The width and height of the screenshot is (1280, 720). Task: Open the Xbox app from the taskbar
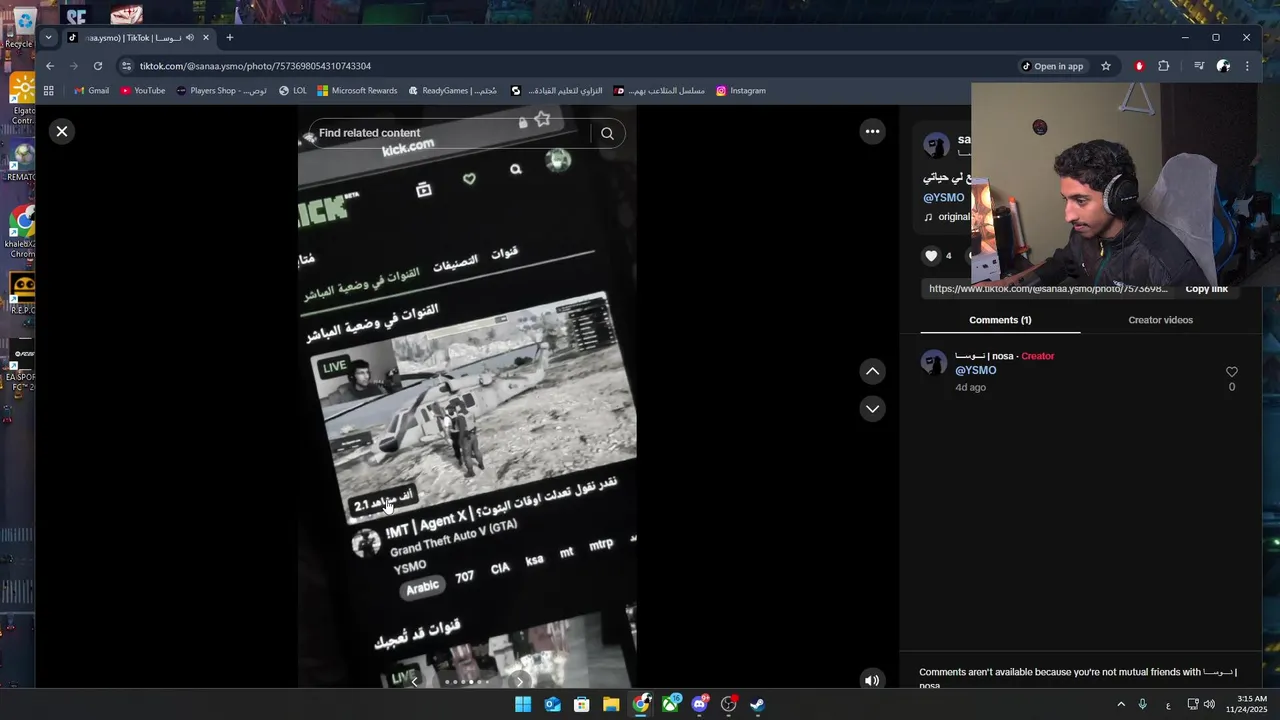[x=670, y=704]
